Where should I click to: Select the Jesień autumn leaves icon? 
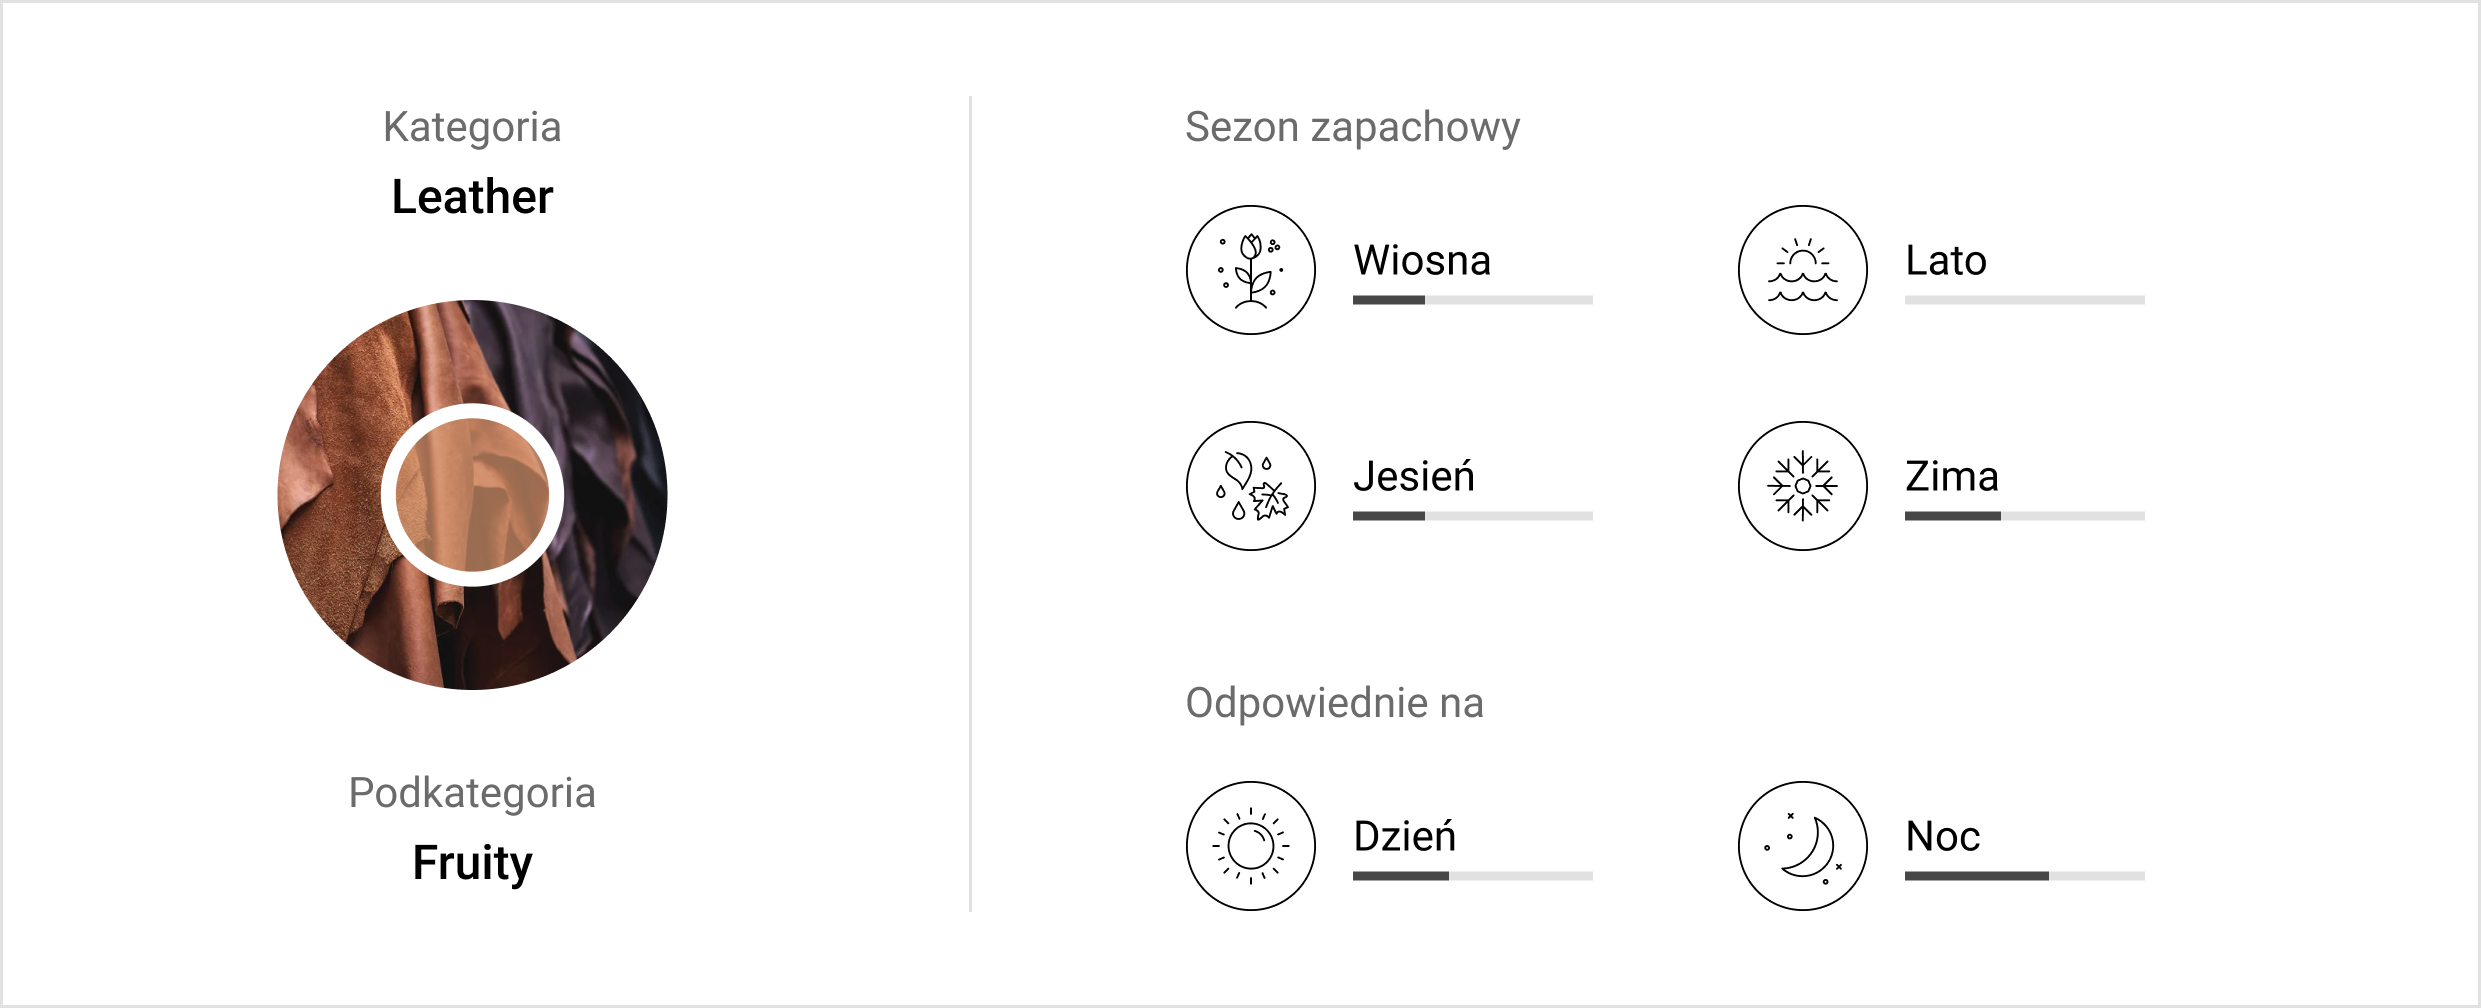1250,486
